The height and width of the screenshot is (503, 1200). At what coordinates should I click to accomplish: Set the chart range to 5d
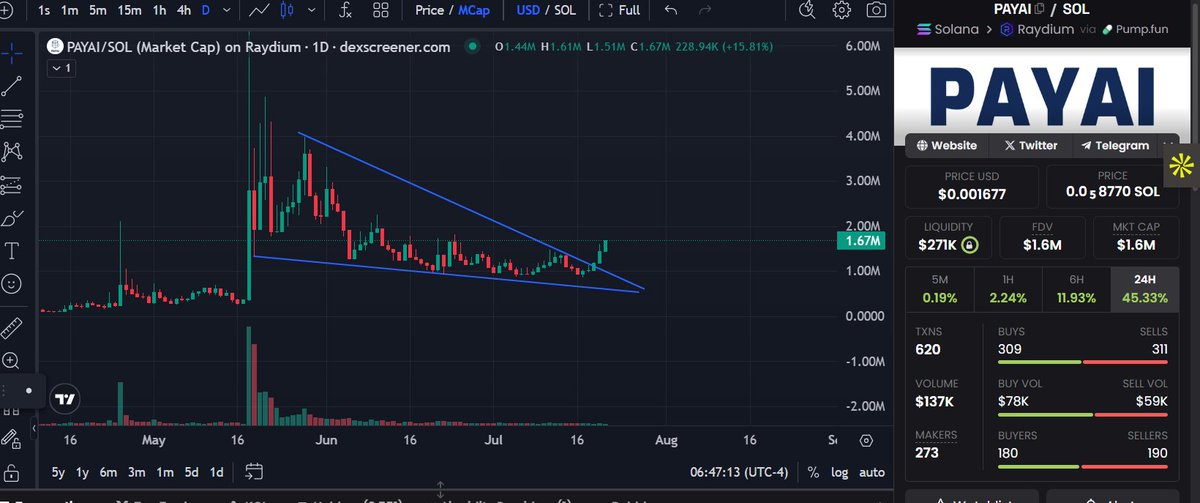click(190, 472)
